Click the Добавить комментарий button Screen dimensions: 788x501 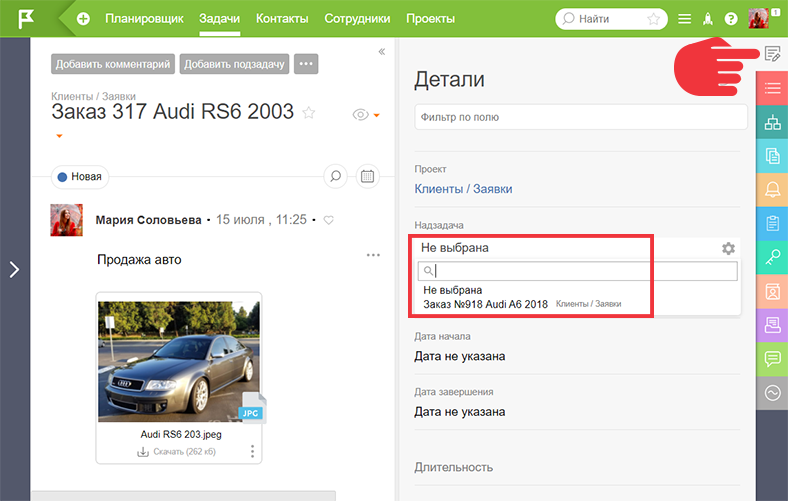pos(113,64)
